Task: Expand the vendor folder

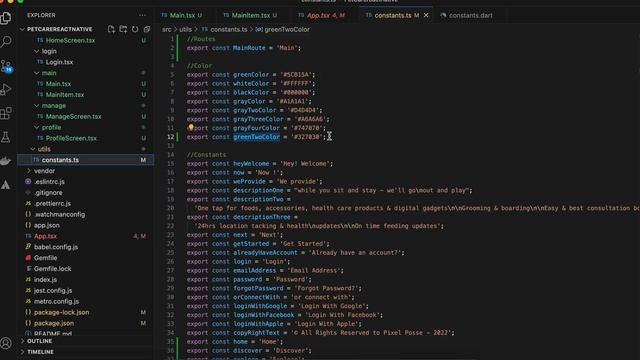Action: pyautogui.click(x=44, y=171)
